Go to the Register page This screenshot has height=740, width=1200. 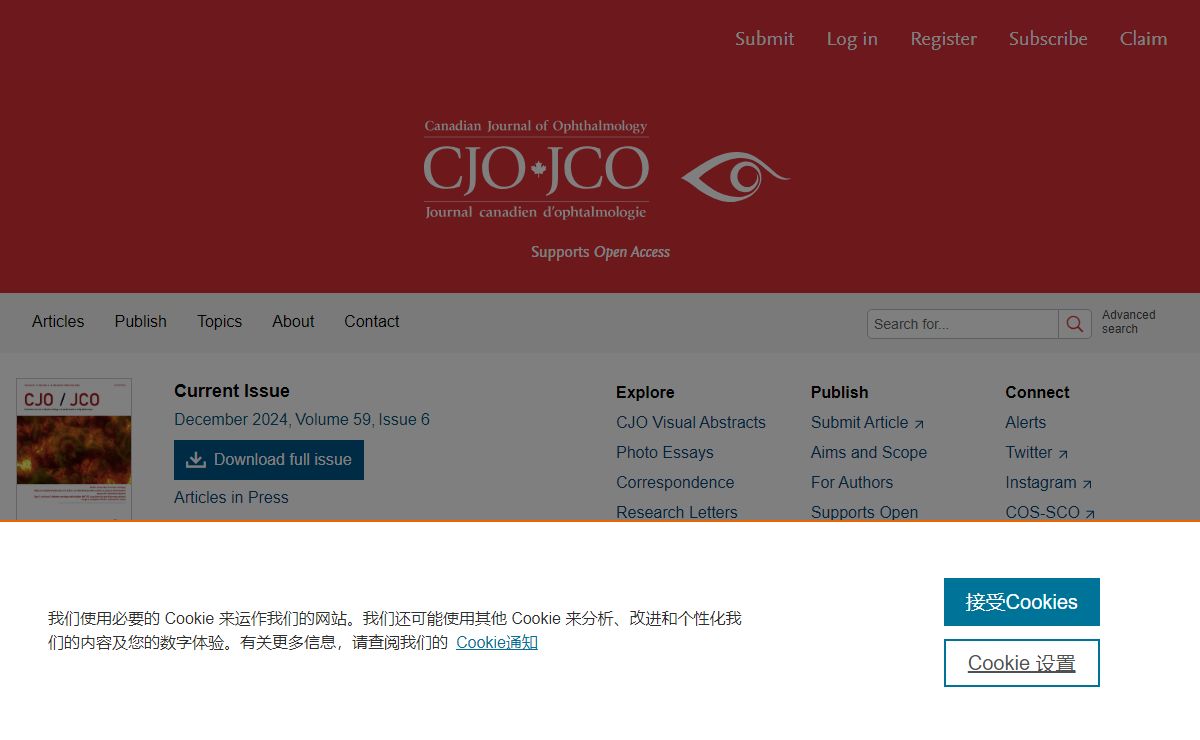coord(943,39)
